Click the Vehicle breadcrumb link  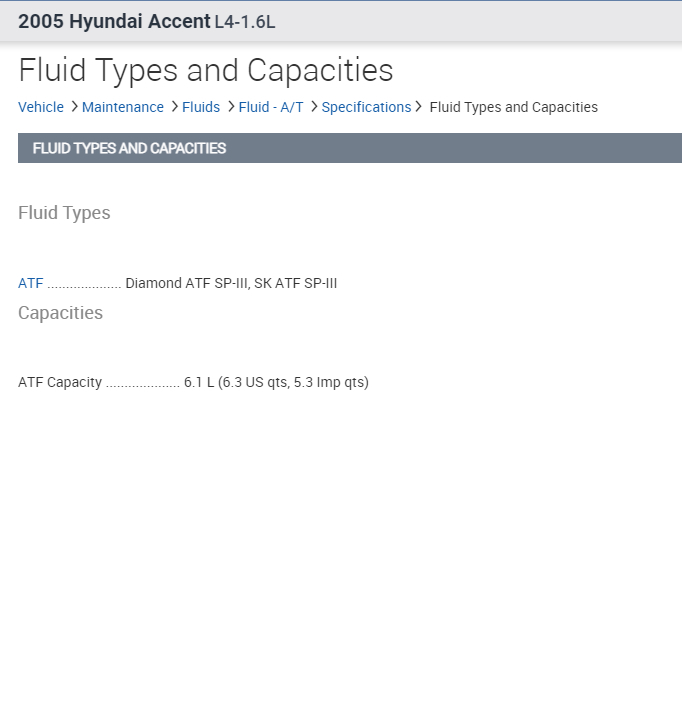point(41,107)
